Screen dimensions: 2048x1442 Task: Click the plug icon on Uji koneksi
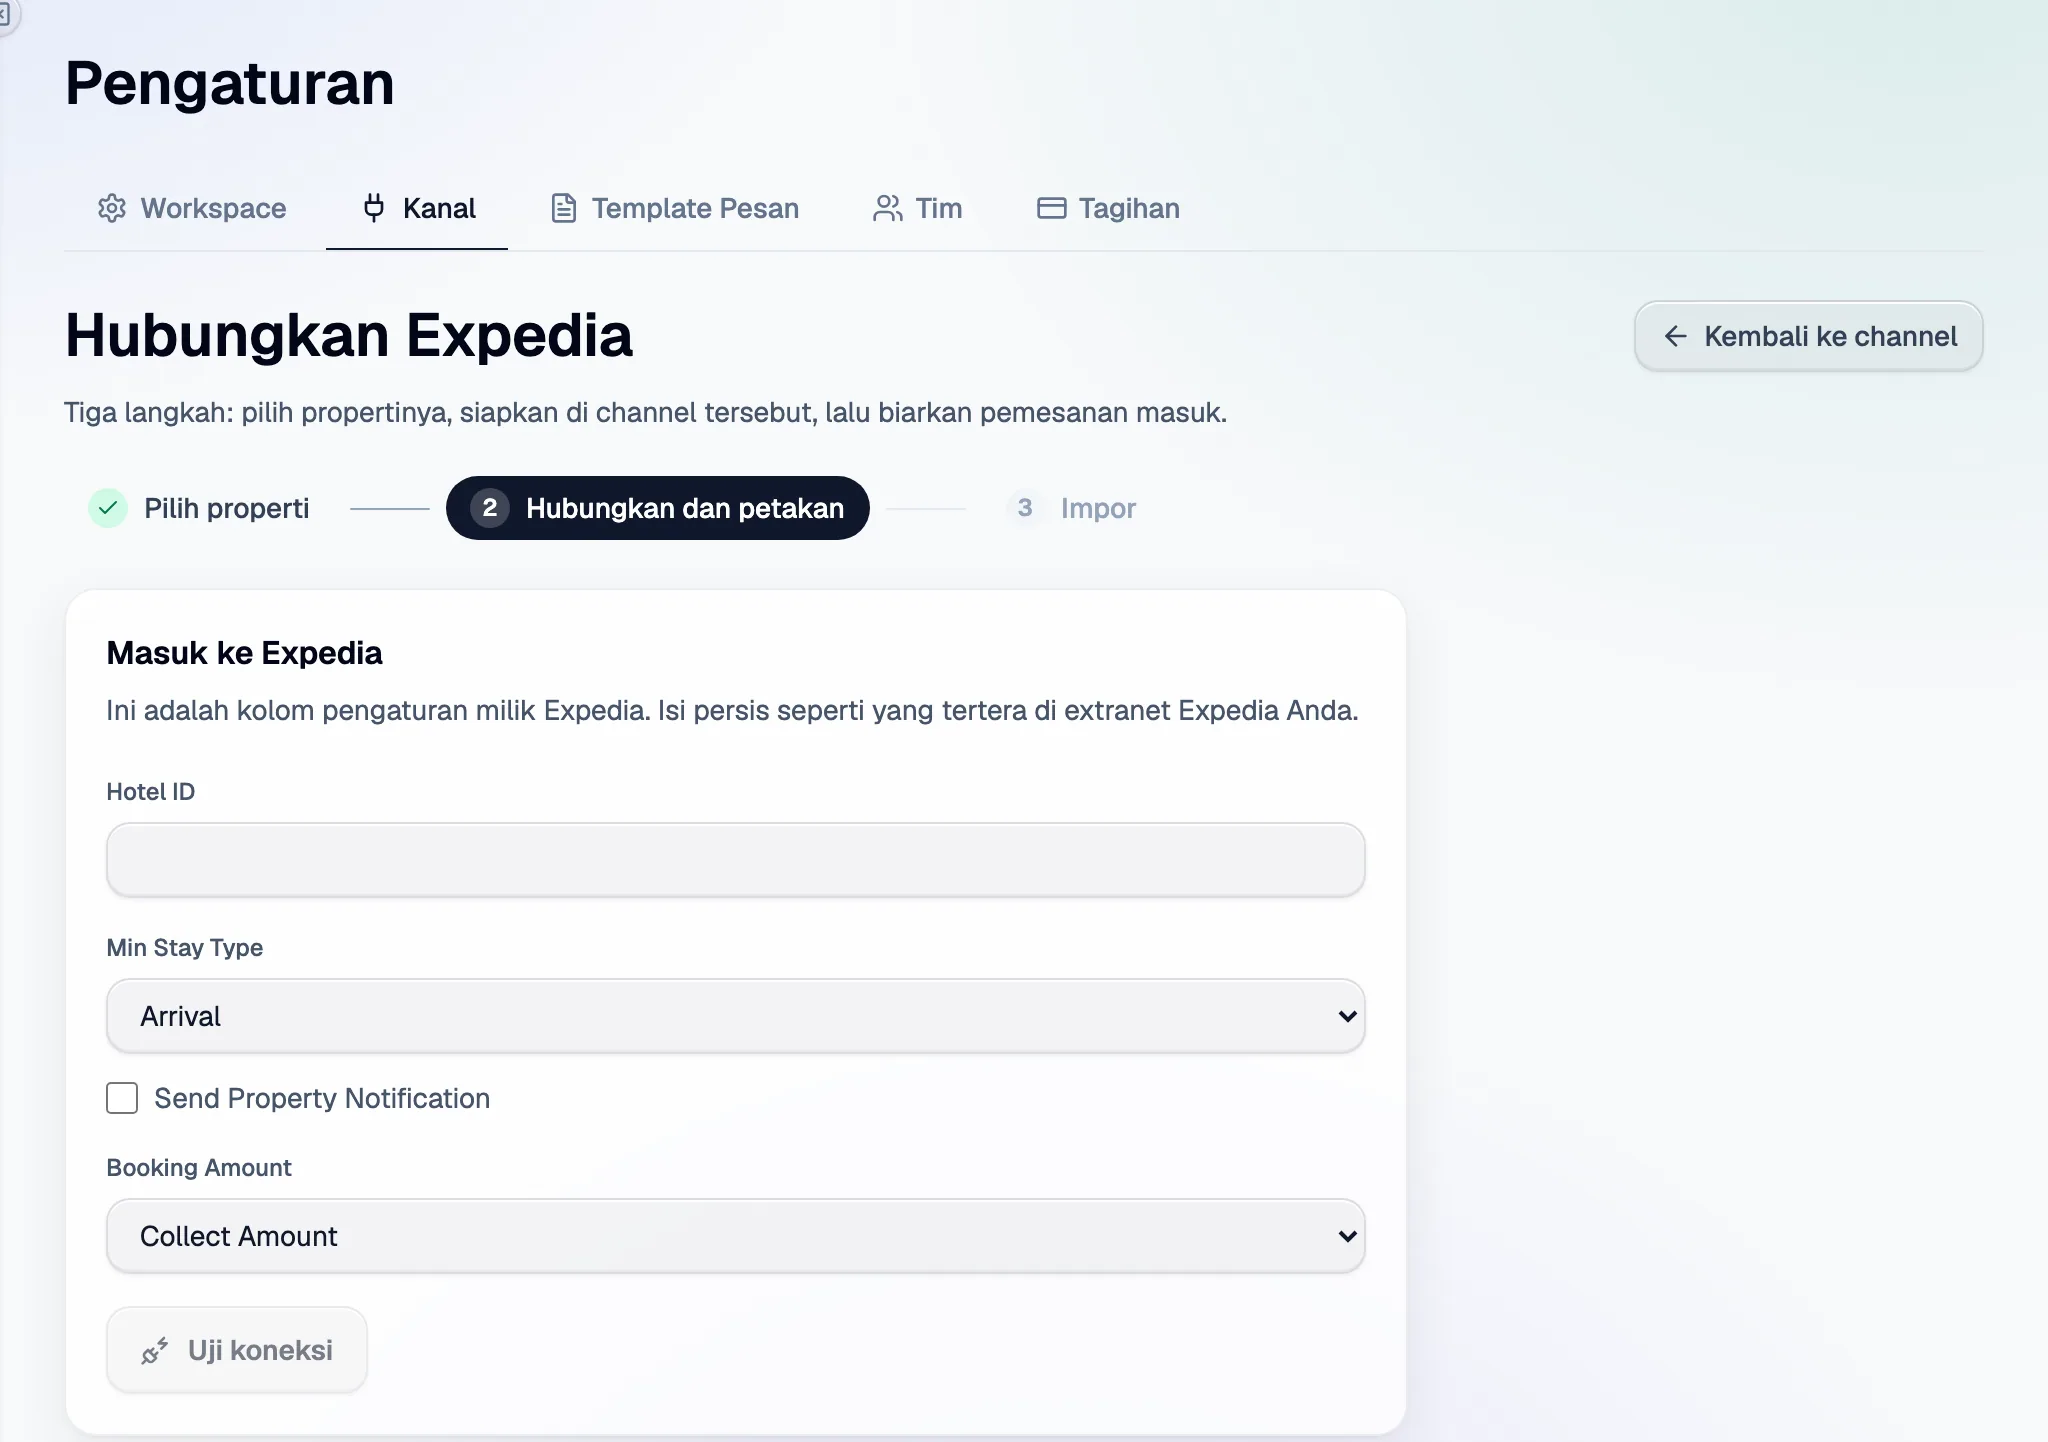point(154,1351)
